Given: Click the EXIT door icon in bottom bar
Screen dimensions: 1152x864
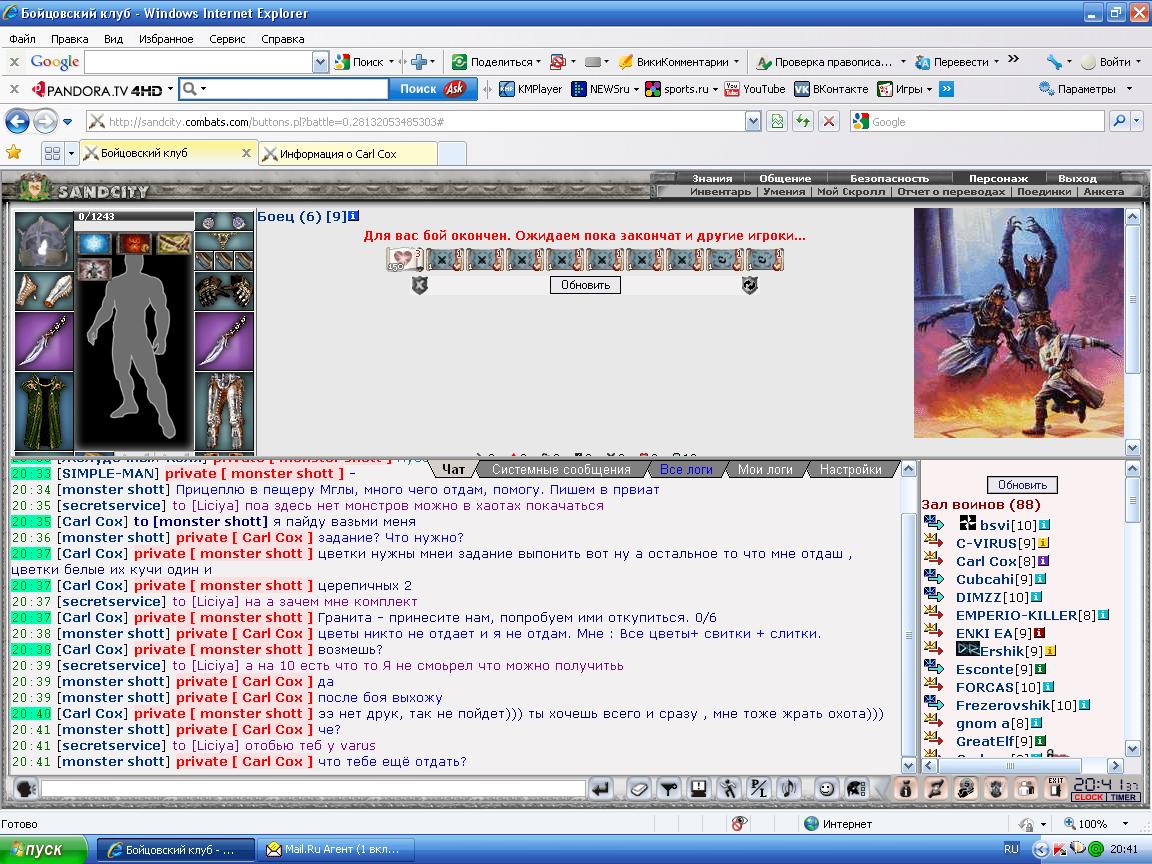Looking at the screenshot, I should coord(1056,789).
